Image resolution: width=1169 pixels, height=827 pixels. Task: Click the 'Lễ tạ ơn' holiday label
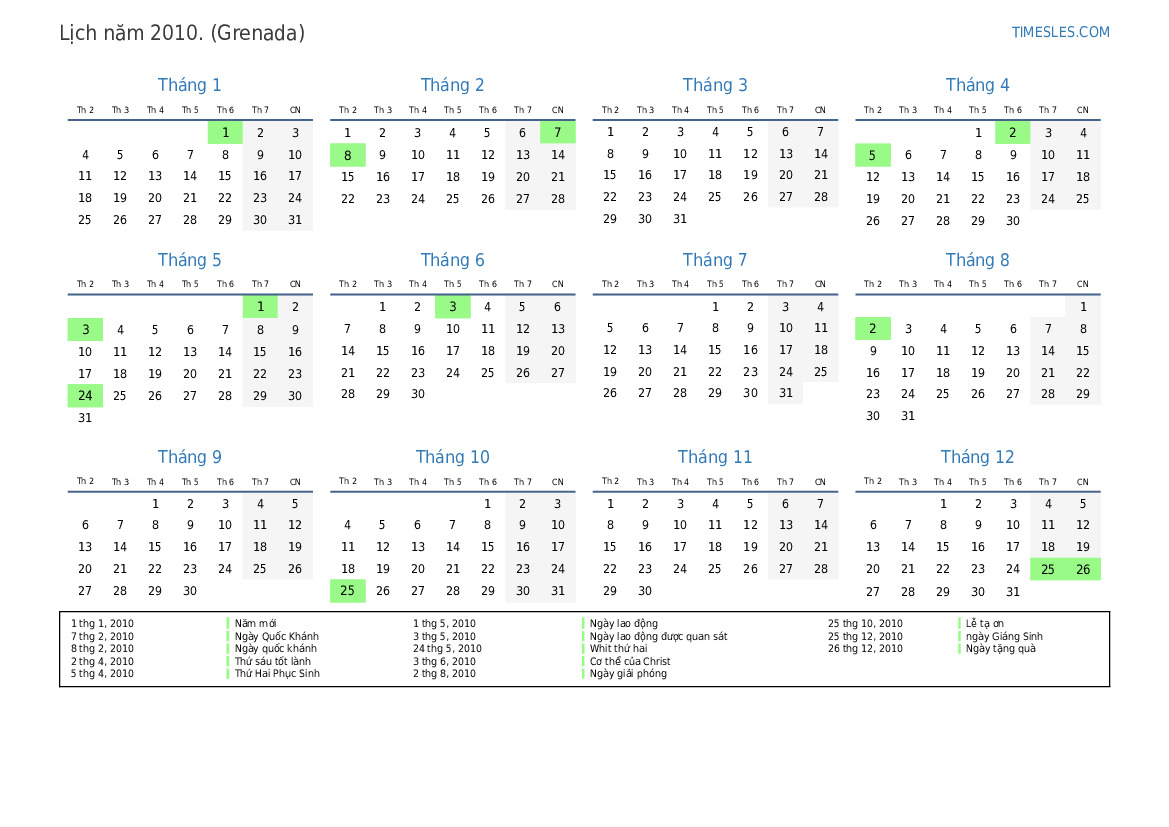[985, 623]
